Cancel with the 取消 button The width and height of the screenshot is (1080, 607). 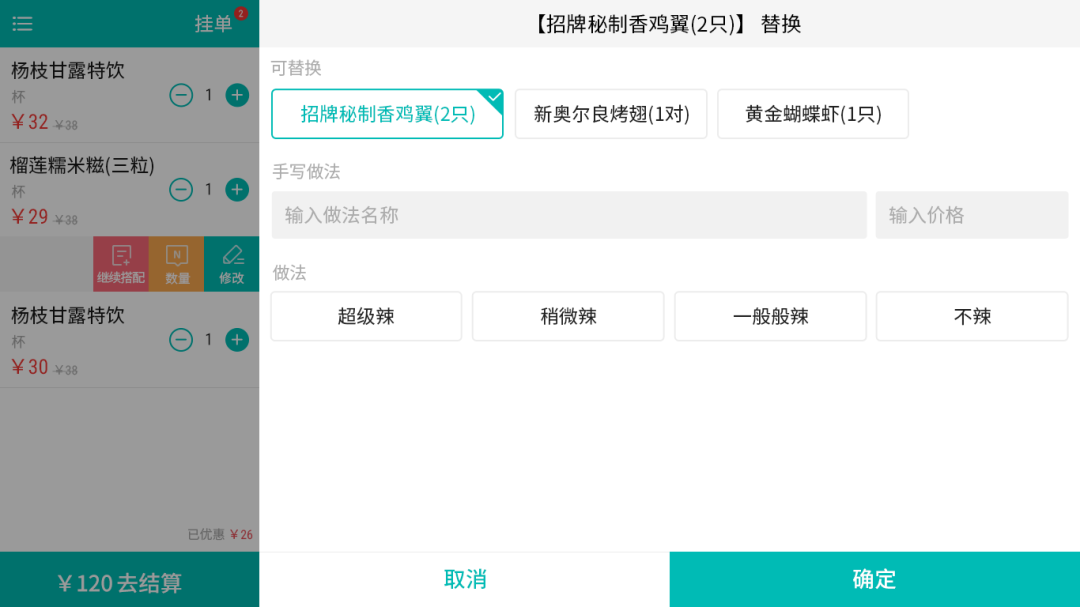click(465, 579)
